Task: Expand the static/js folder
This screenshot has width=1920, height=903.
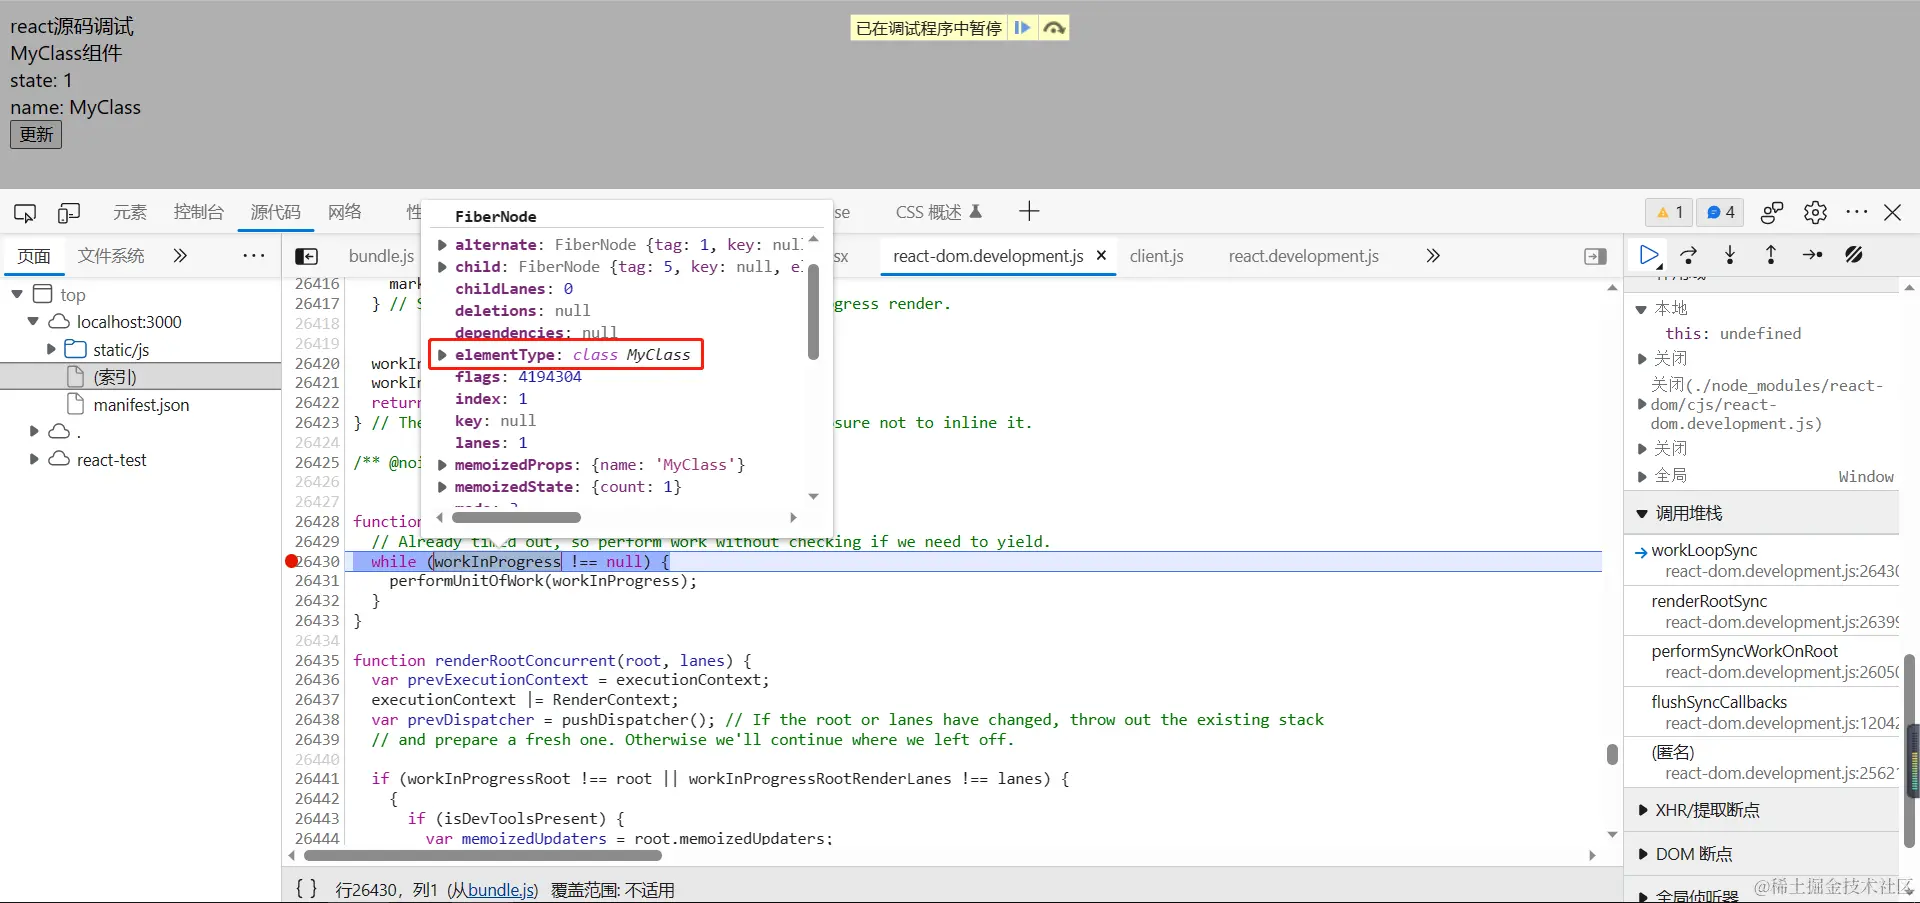Action: point(51,349)
